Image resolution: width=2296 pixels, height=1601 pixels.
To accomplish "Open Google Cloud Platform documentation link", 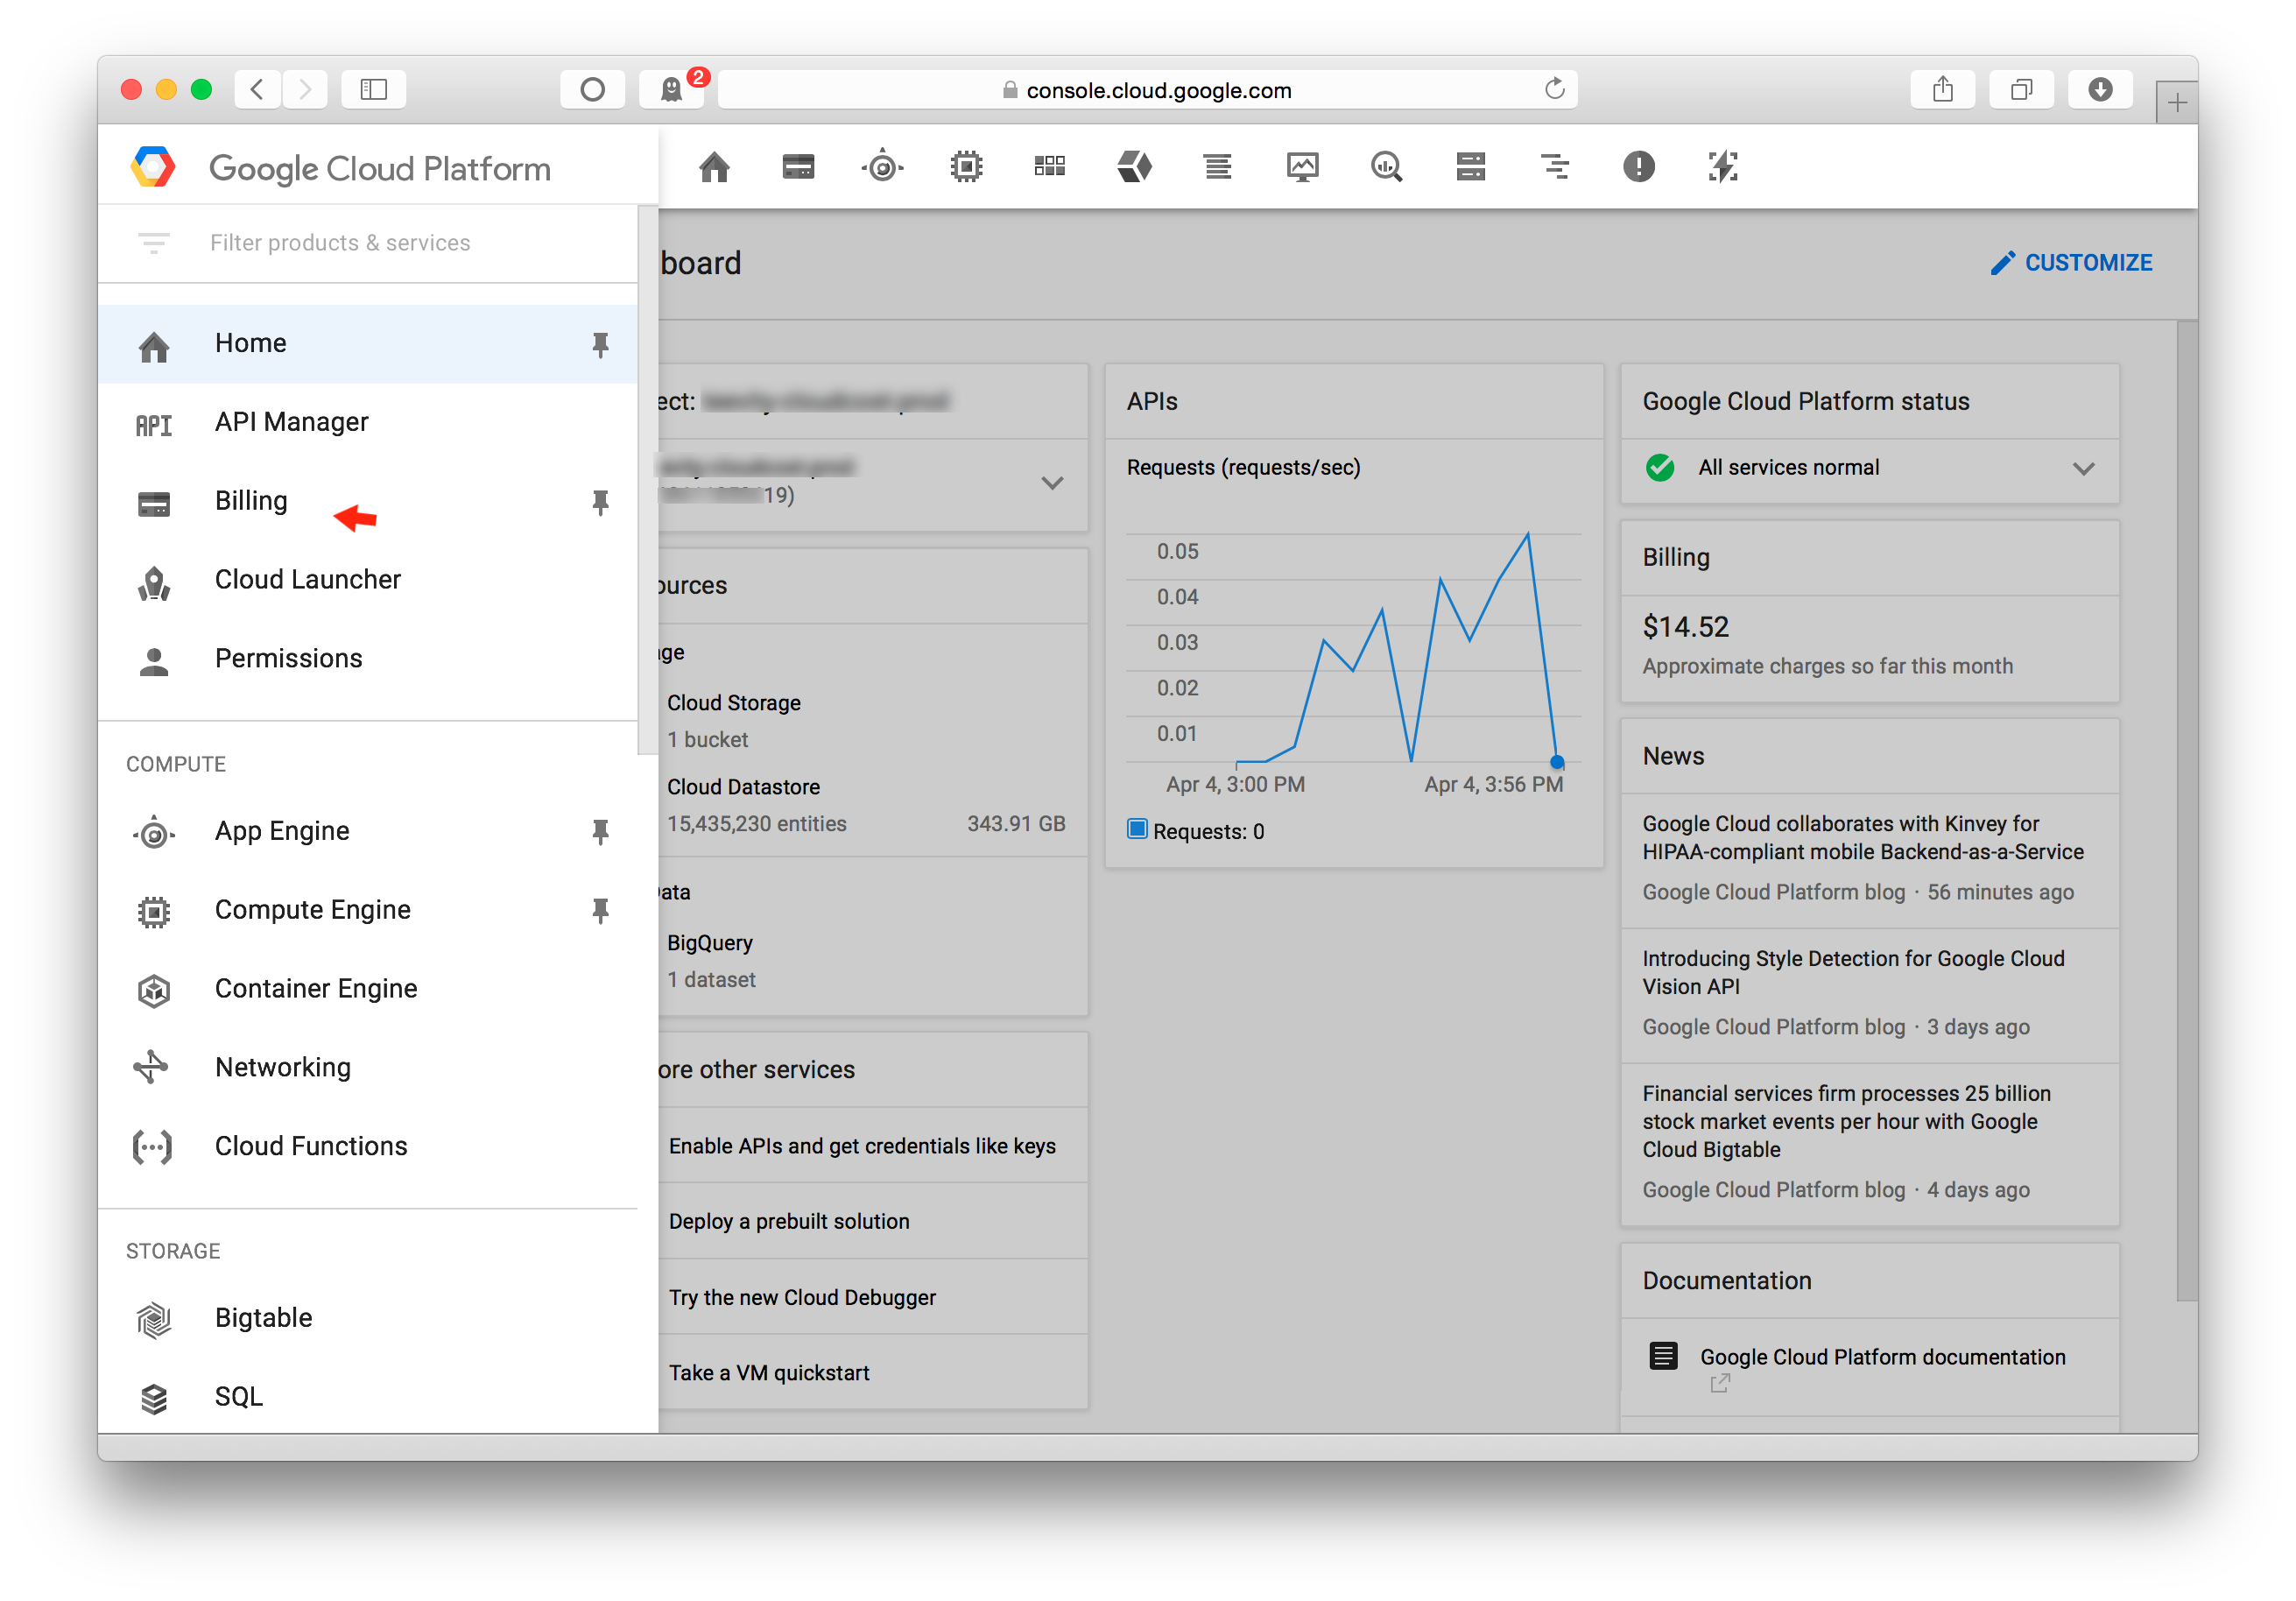I will (1882, 1357).
